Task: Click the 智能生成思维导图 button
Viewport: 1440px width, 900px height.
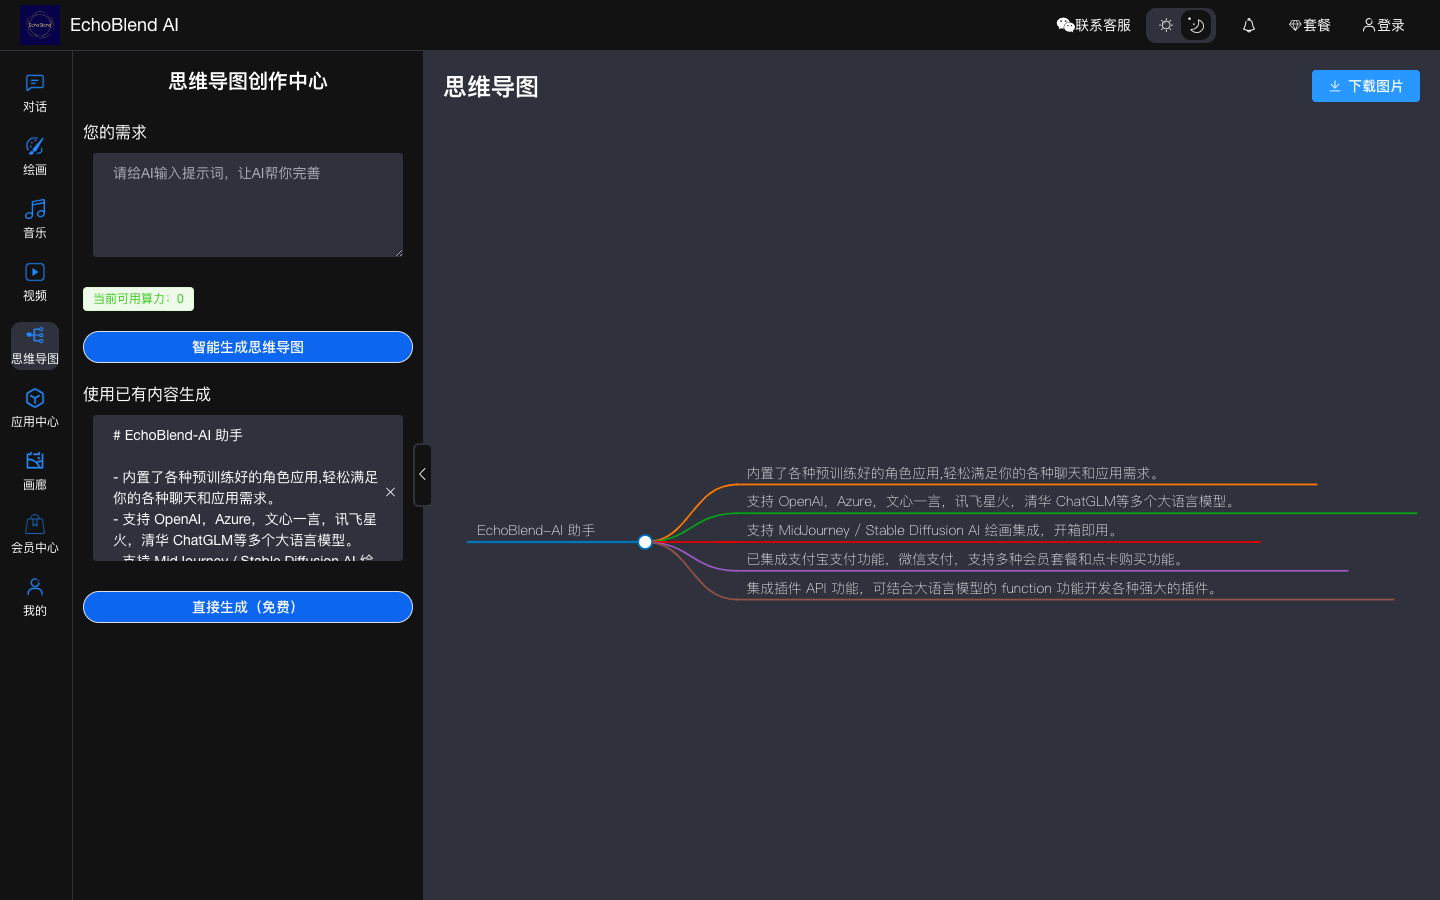Action: pos(247,347)
